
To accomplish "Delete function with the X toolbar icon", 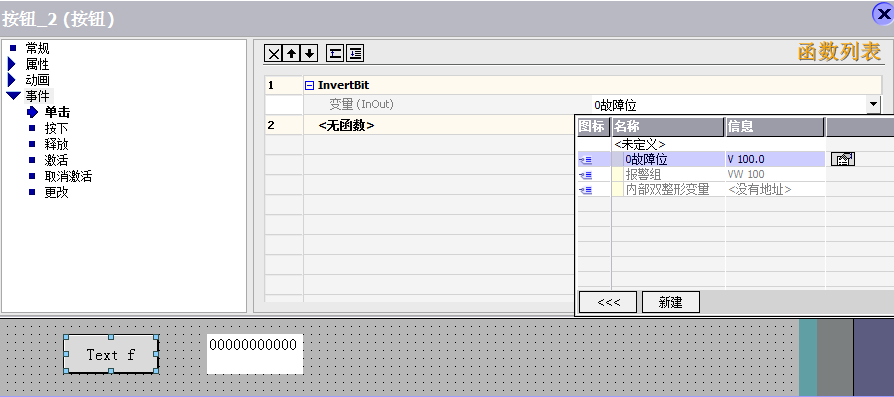I will point(274,54).
